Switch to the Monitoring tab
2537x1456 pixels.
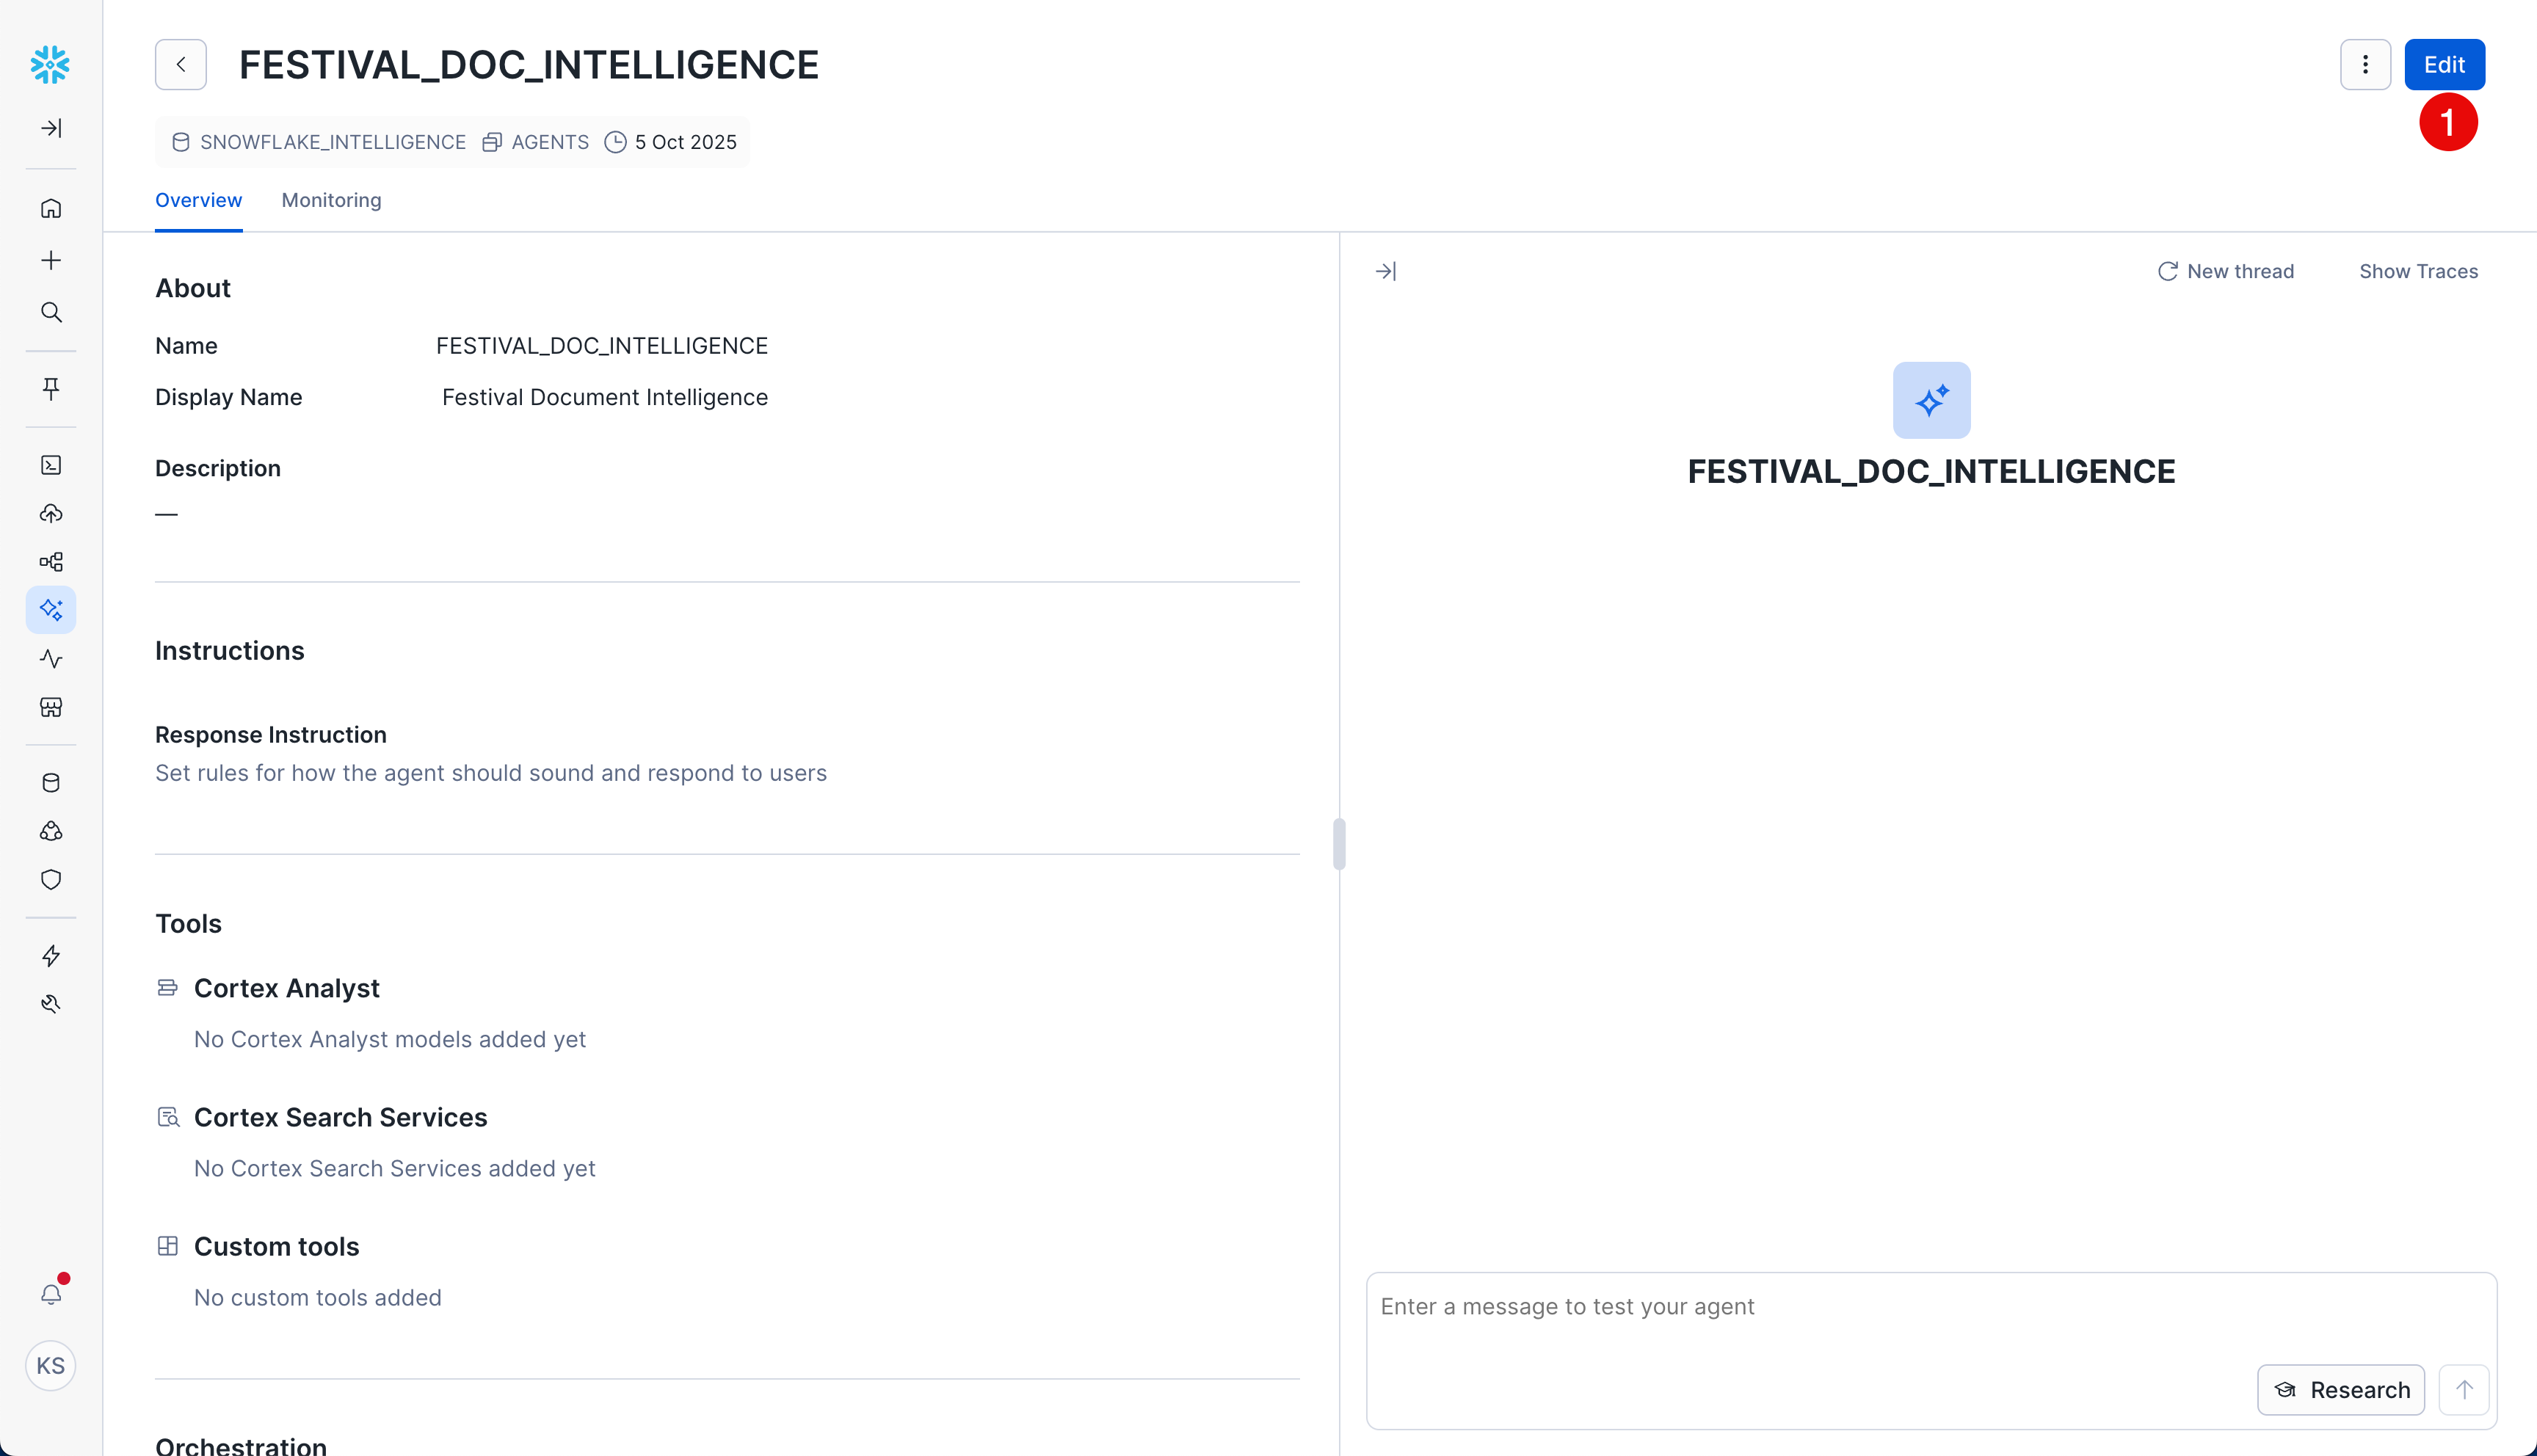click(x=331, y=200)
